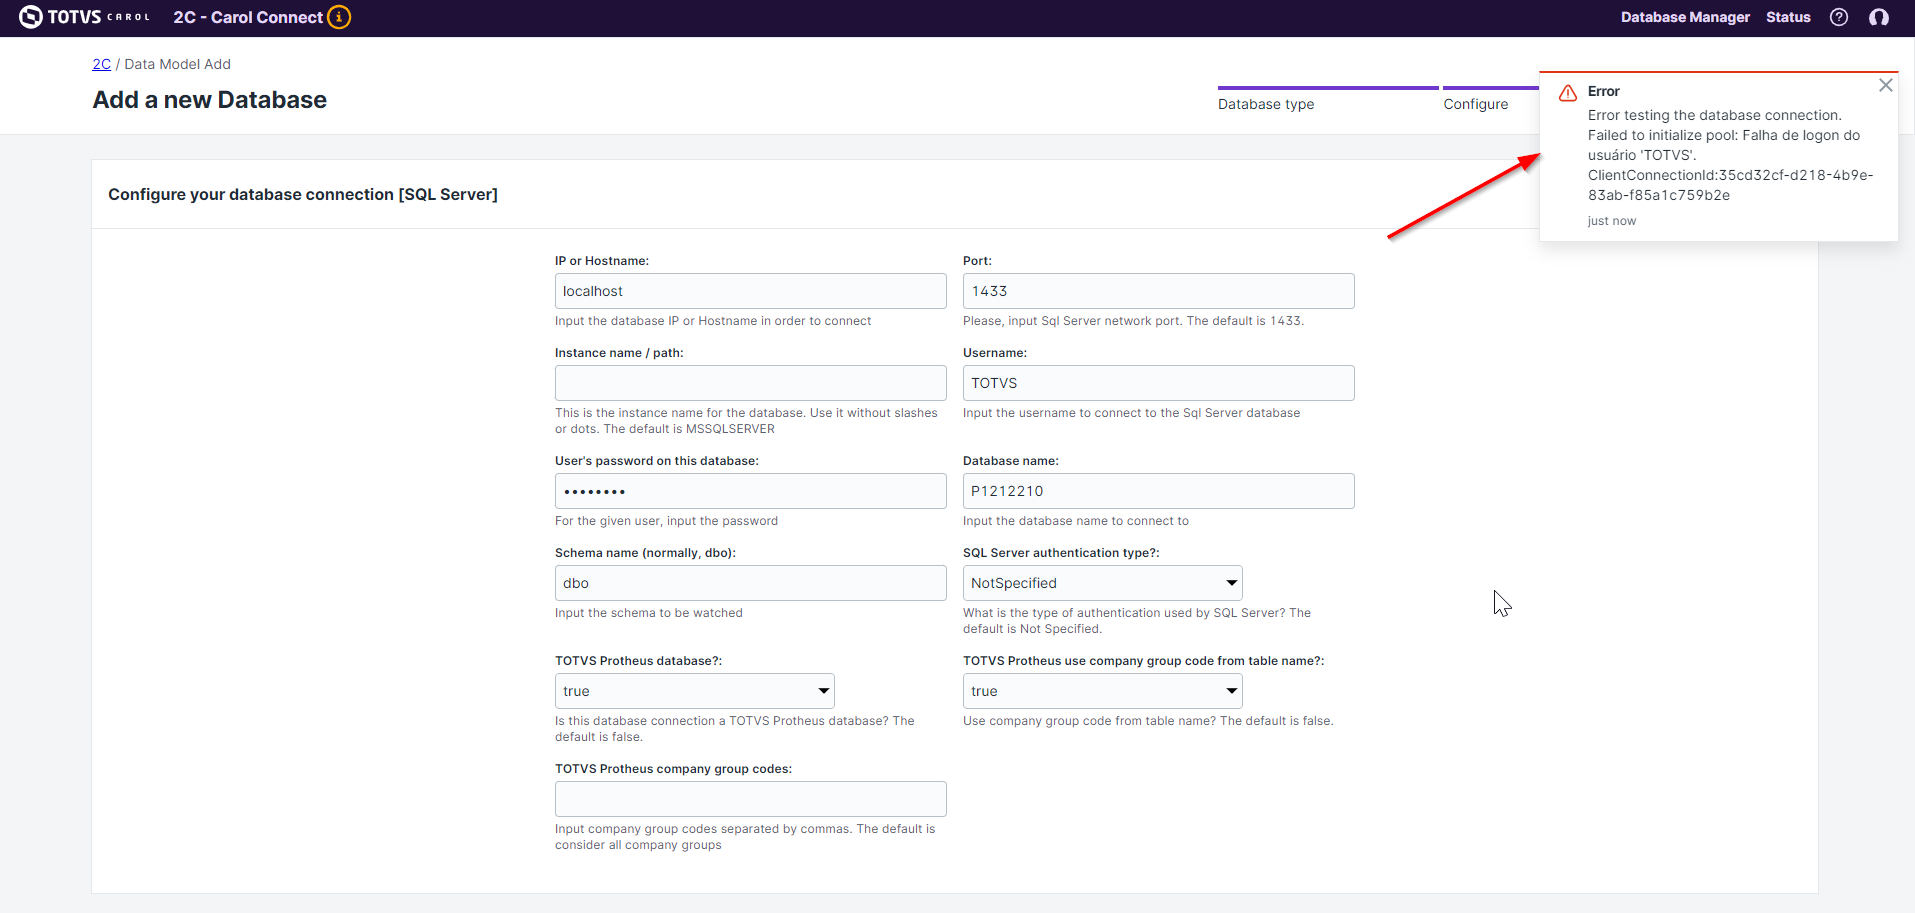Select the Database name field showing P1212210

[1158, 490]
